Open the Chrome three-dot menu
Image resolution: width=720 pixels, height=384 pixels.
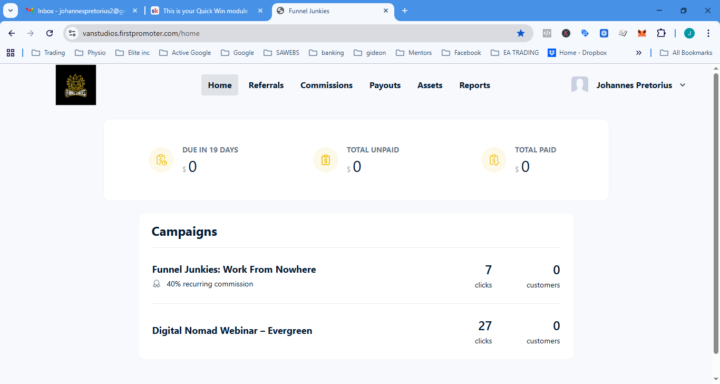[709, 33]
